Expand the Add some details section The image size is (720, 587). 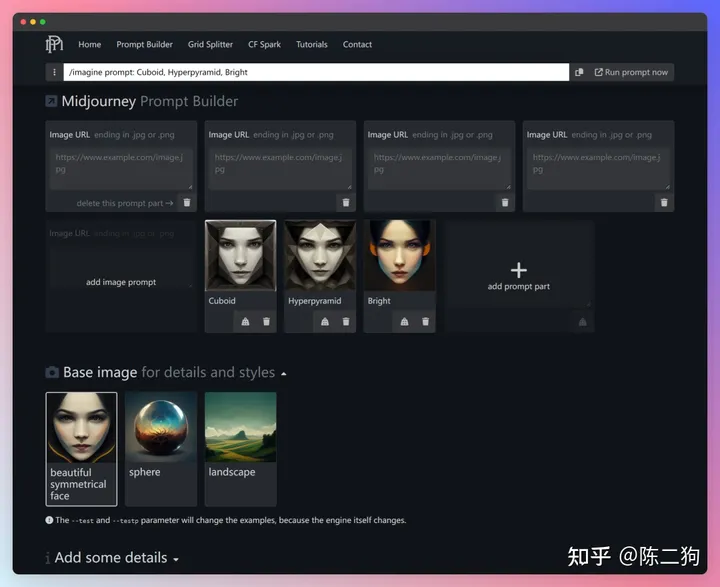(176, 559)
